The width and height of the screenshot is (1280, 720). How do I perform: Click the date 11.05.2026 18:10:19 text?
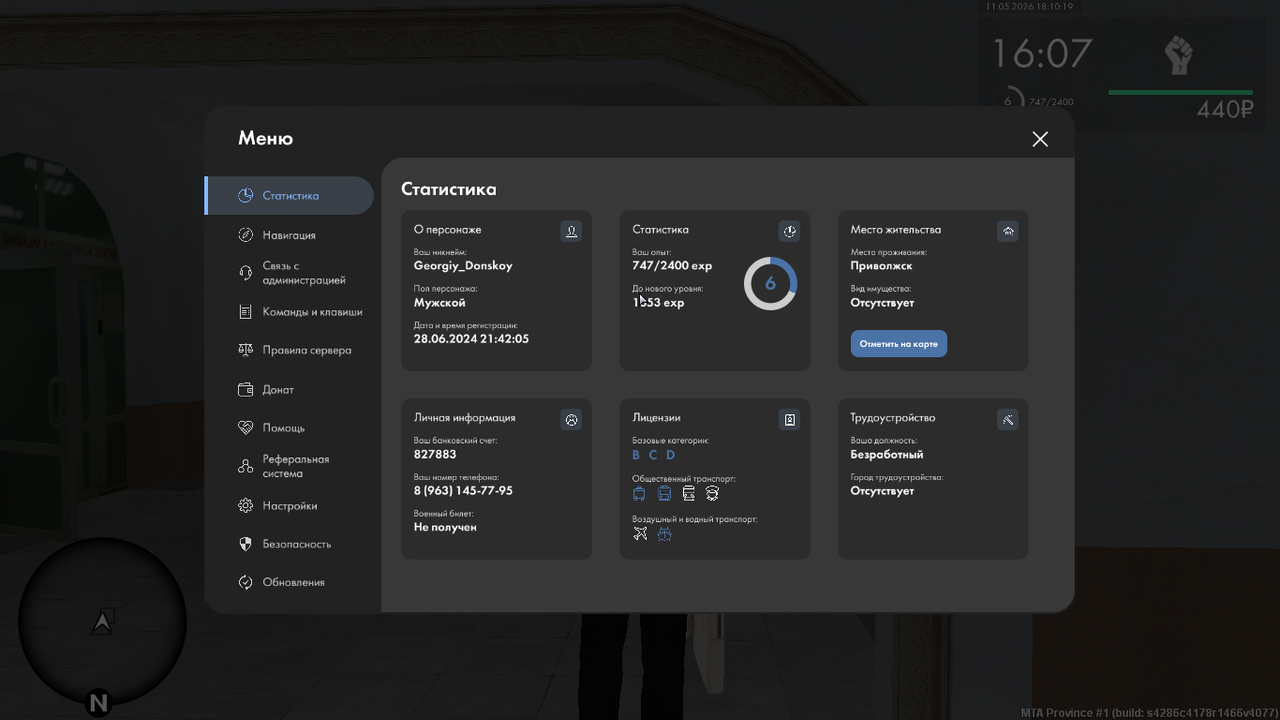tap(1029, 7)
